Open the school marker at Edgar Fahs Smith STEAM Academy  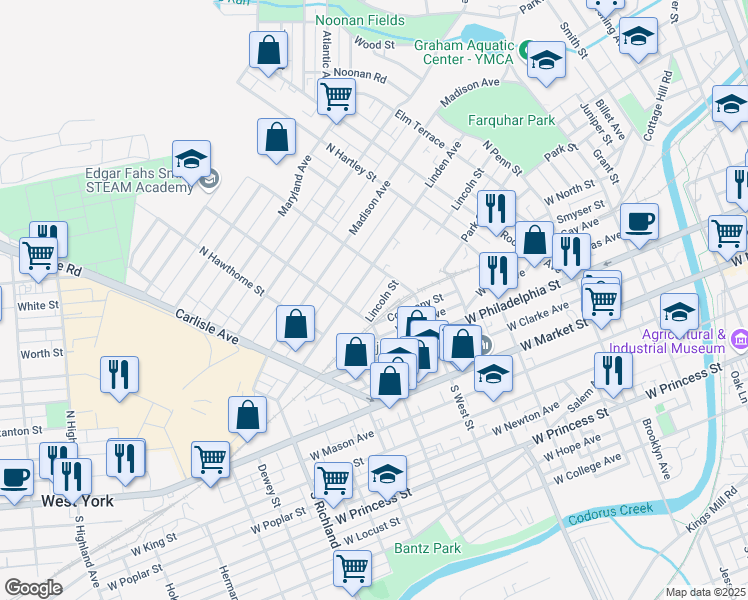pos(191,160)
